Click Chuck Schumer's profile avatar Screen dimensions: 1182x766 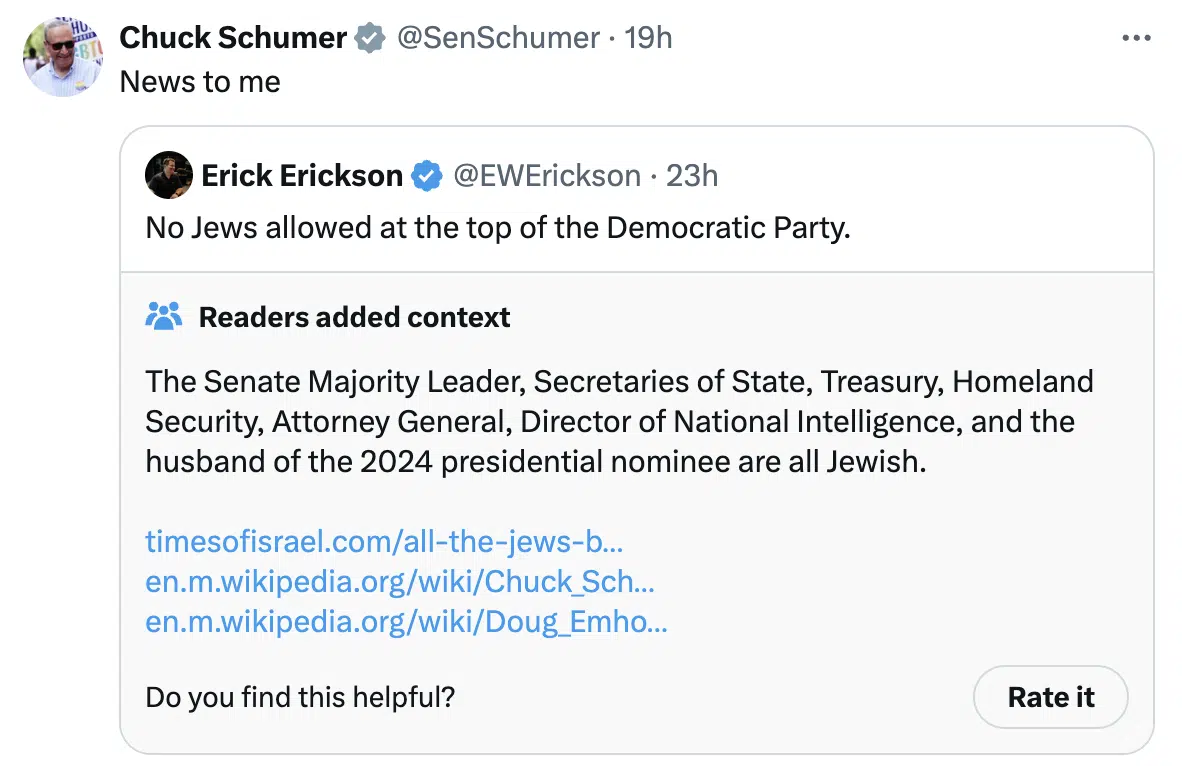(x=63, y=57)
